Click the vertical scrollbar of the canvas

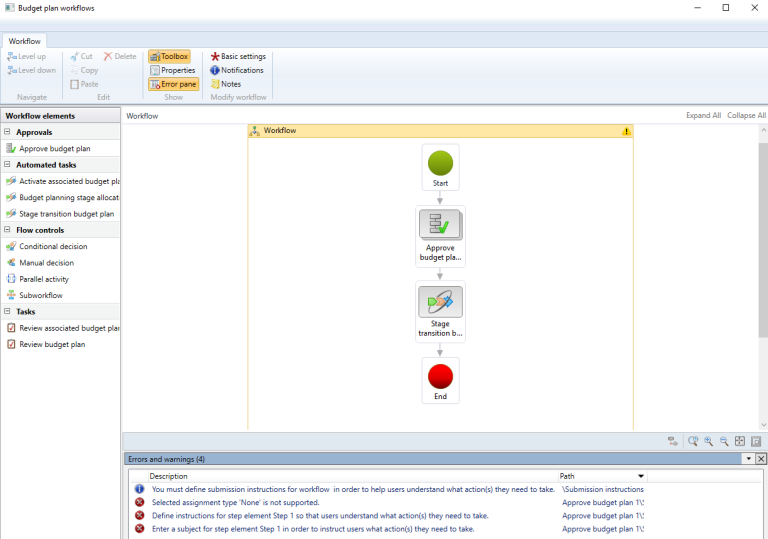[762, 240]
